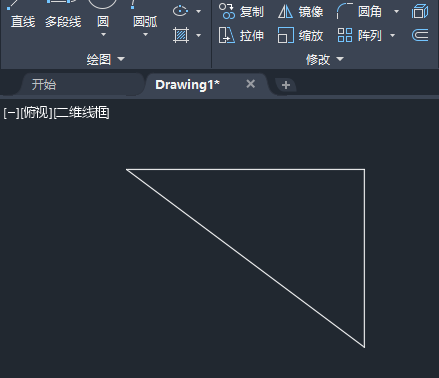
Task: Click the 镜像 (Mirror) tool
Action: pos(300,12)
